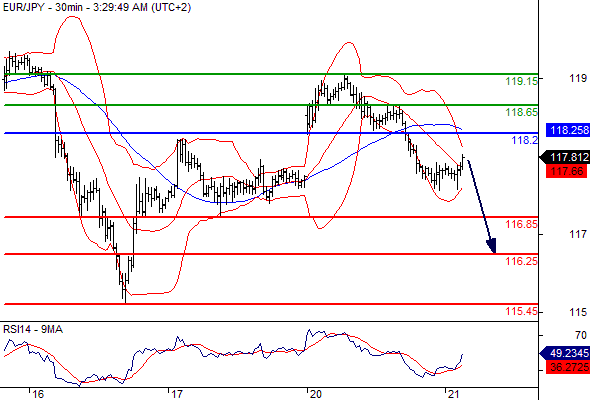Viewport: 590px width, 400px height.
Task: Click the 118.2 blue pivot label
Action: 525,140
